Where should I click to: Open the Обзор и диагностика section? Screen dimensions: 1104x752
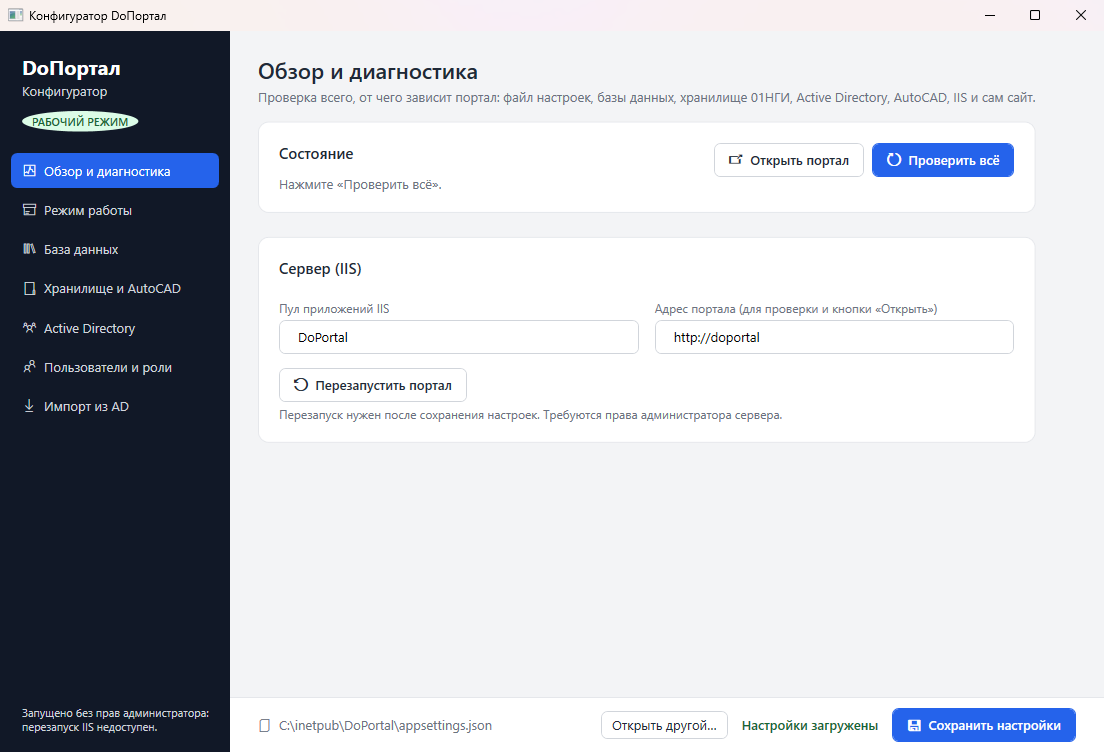[x=115, y=171]
